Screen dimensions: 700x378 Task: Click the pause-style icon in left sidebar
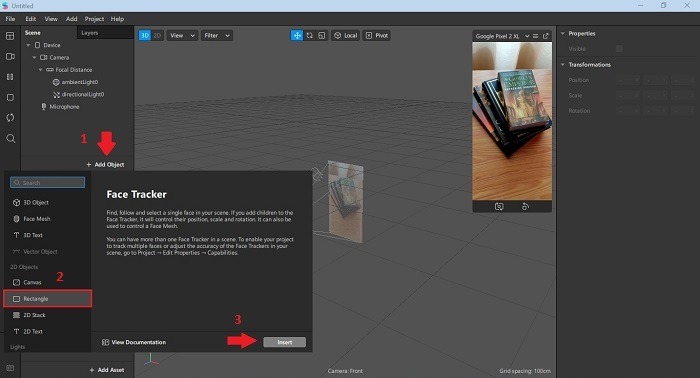[x=10, y=77]
